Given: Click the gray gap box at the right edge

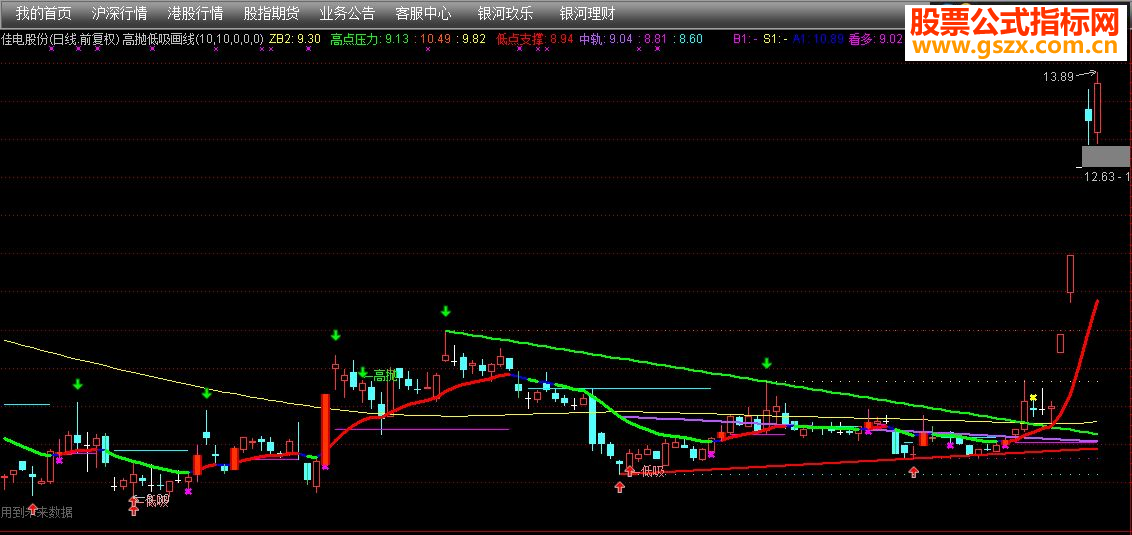Looking at the screenshot, I should (1106, 156).
